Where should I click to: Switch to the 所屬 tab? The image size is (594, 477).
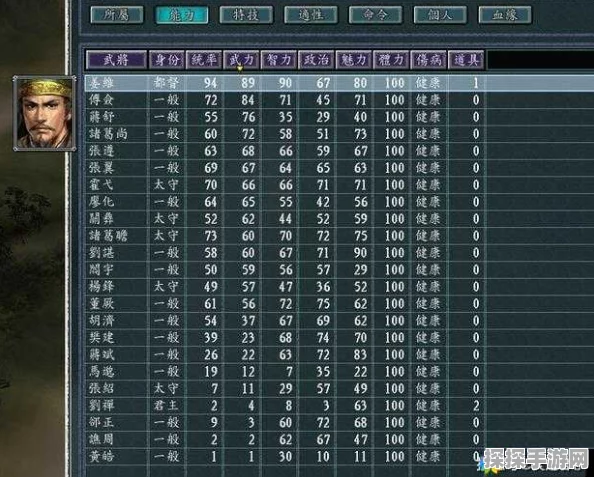[117, 15]
